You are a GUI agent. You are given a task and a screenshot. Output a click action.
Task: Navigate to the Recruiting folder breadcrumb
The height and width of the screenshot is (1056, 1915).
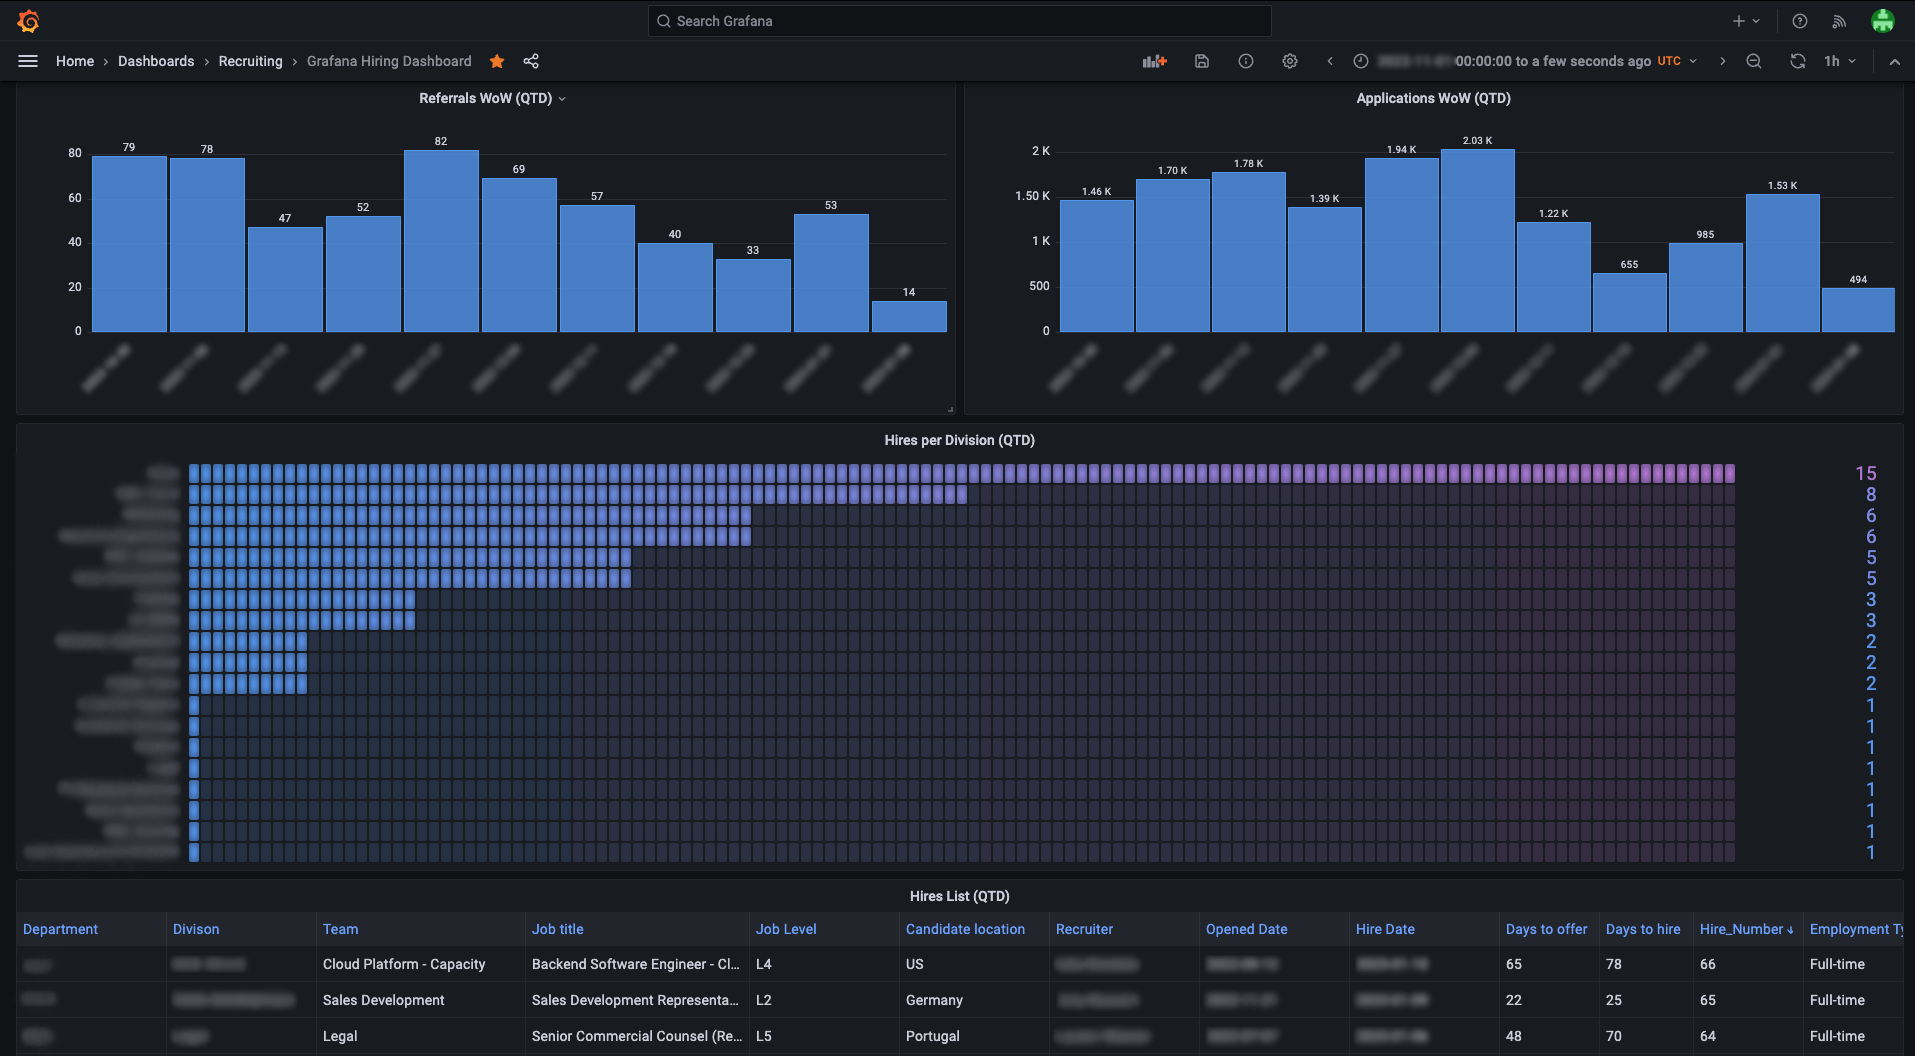coord(250,61)
